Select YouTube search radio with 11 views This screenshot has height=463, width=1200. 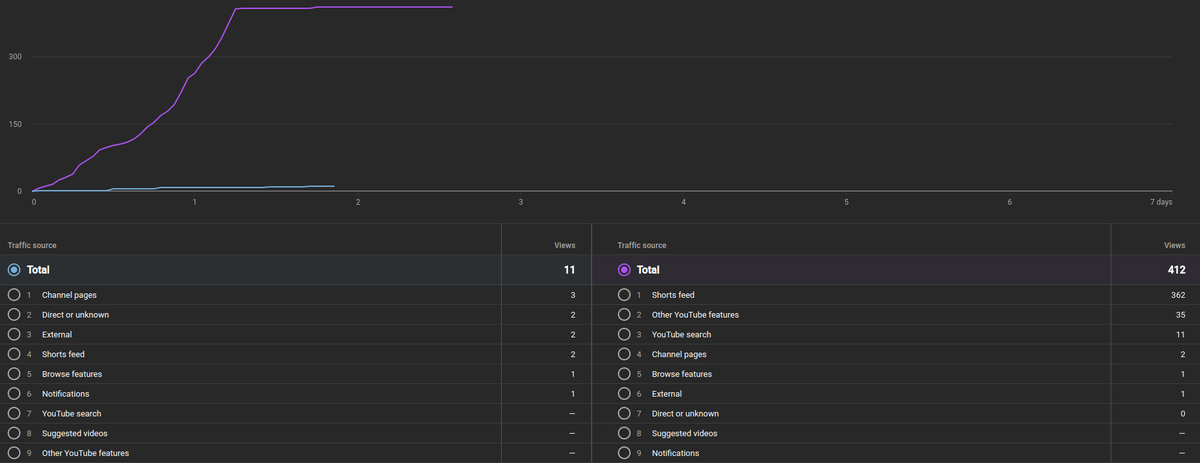(x=624, y=334)
